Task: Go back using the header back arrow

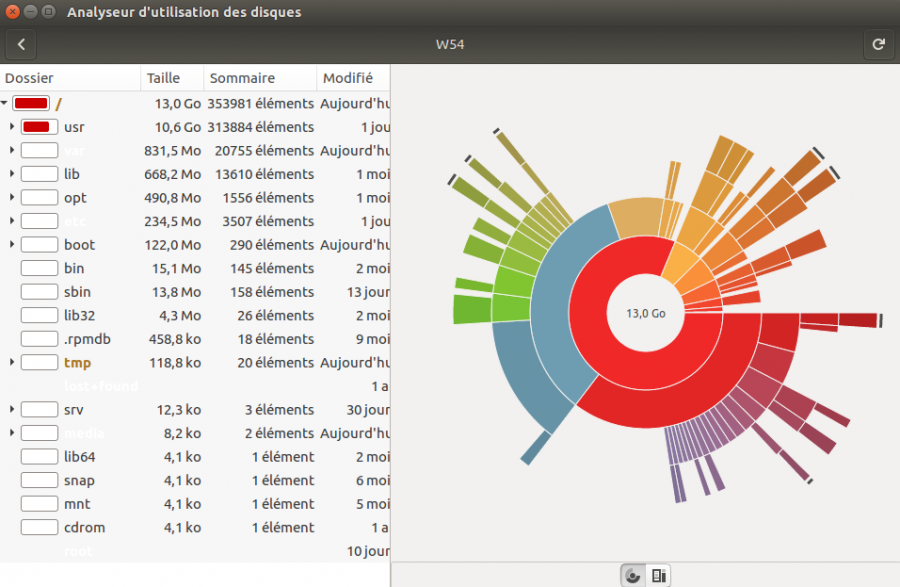Action: pos(21,44)
